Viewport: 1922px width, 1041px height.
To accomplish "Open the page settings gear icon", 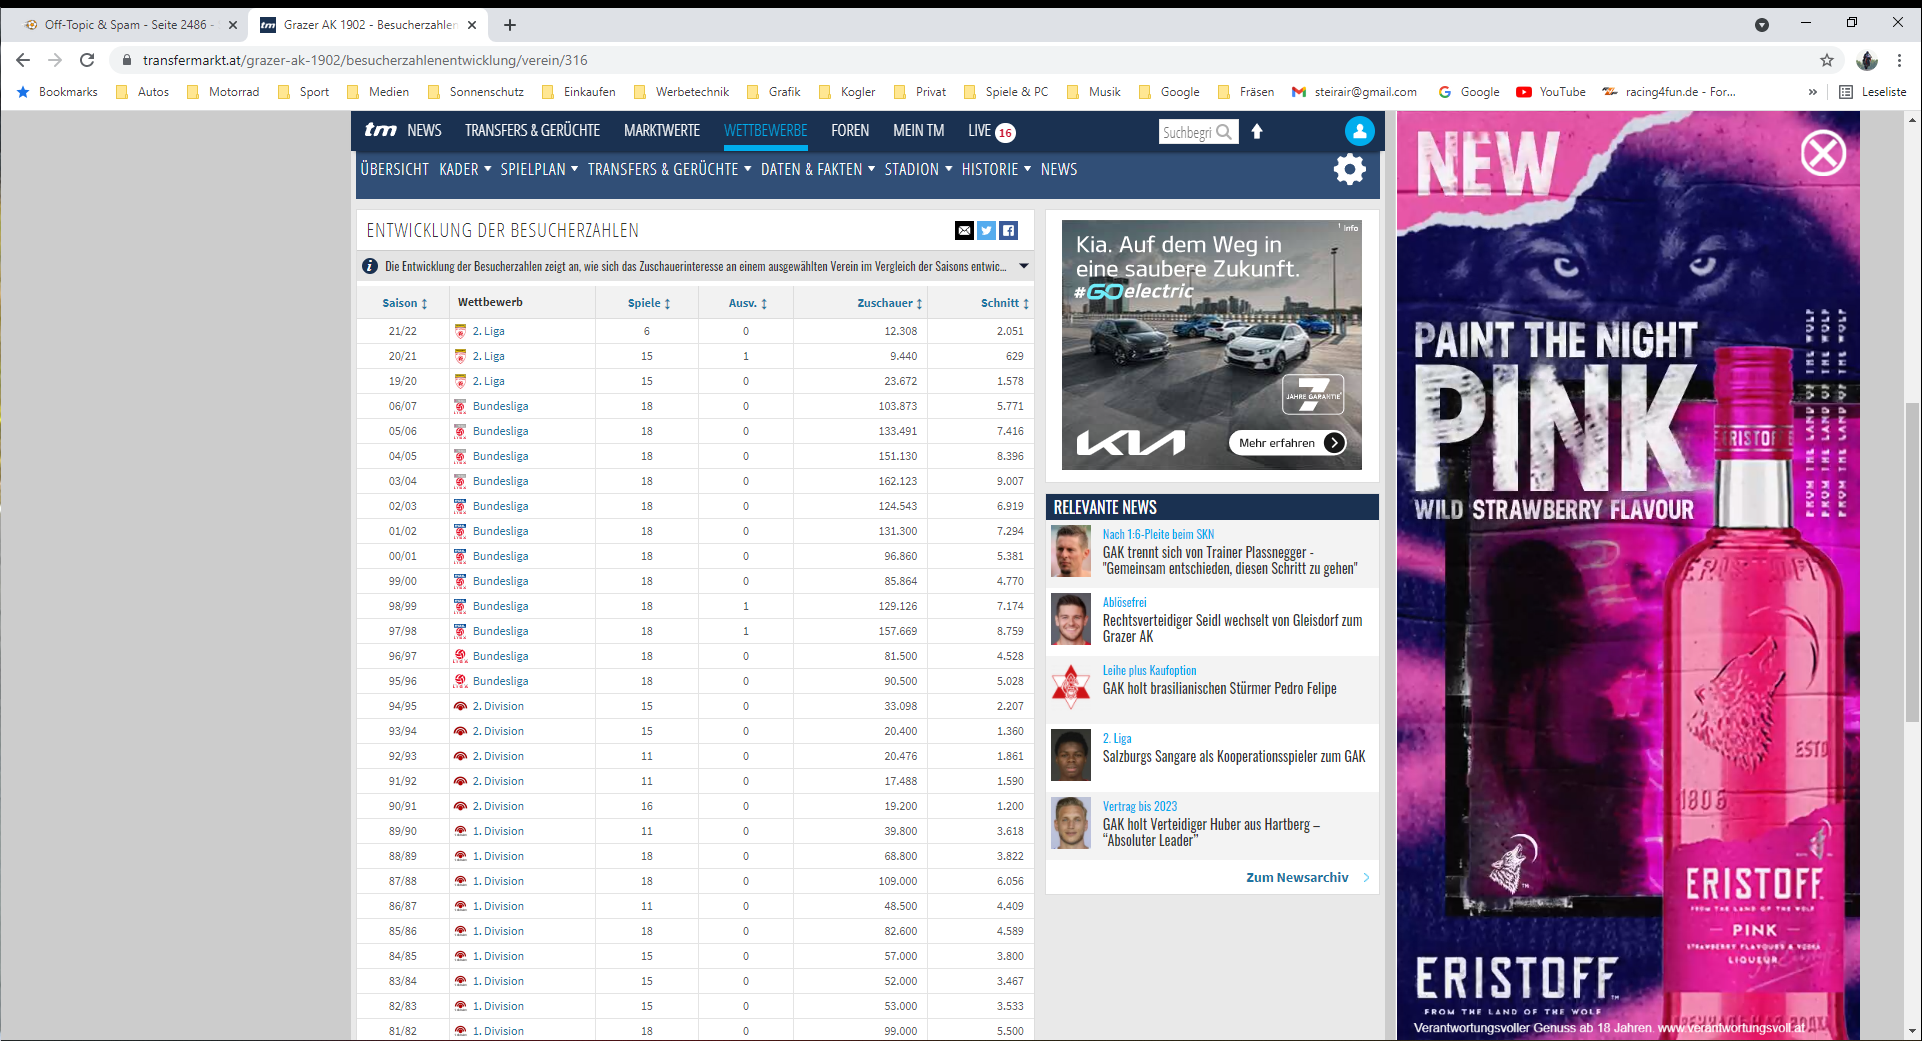I will [x=1350, y=169].
